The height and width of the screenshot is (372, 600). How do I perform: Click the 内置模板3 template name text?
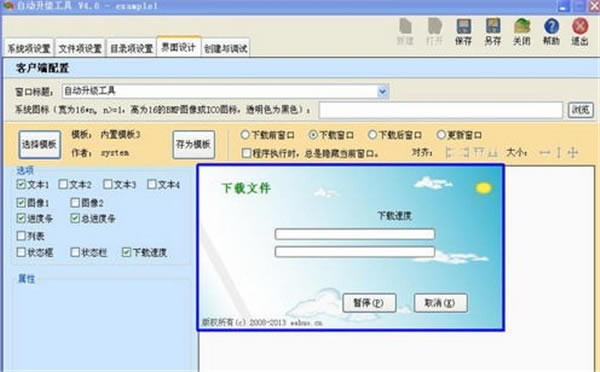point(121,134)
